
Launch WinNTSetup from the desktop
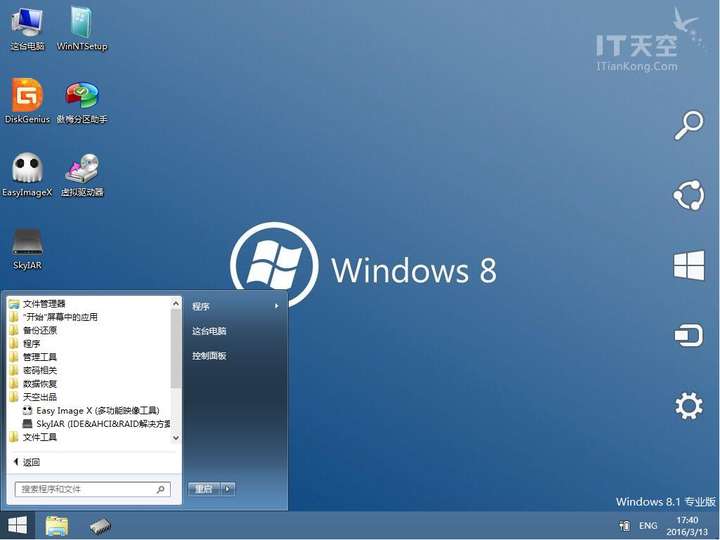82,28
